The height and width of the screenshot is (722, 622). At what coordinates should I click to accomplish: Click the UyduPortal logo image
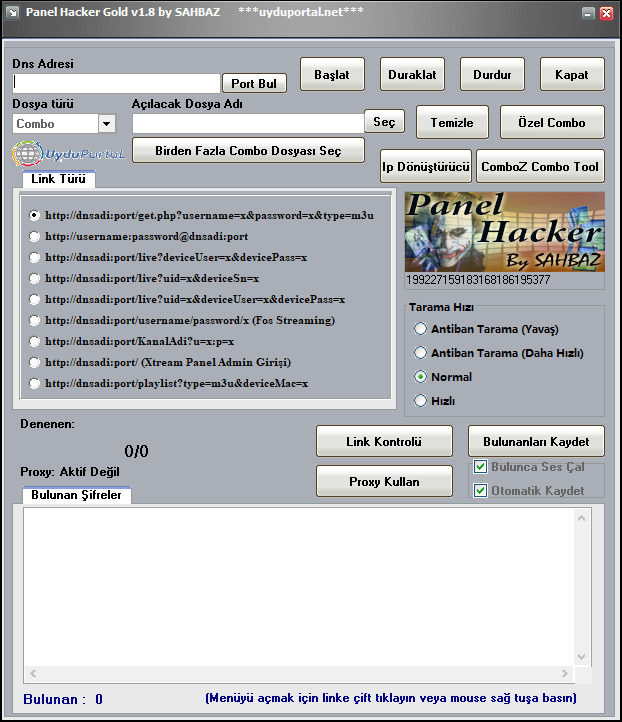(67, 153)
